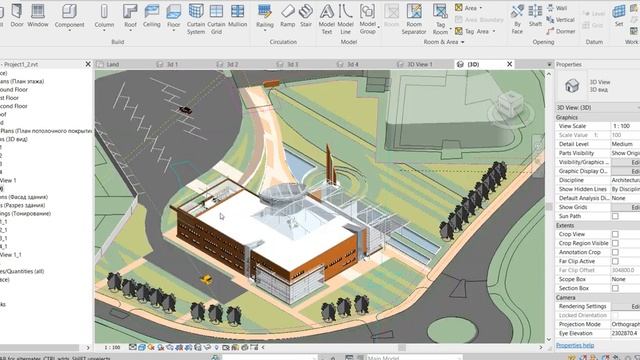Image resolution: width=640 pixels, height=360 pixels.
Task: Open Detail Level in view control bar
Action: click(132, 347)
